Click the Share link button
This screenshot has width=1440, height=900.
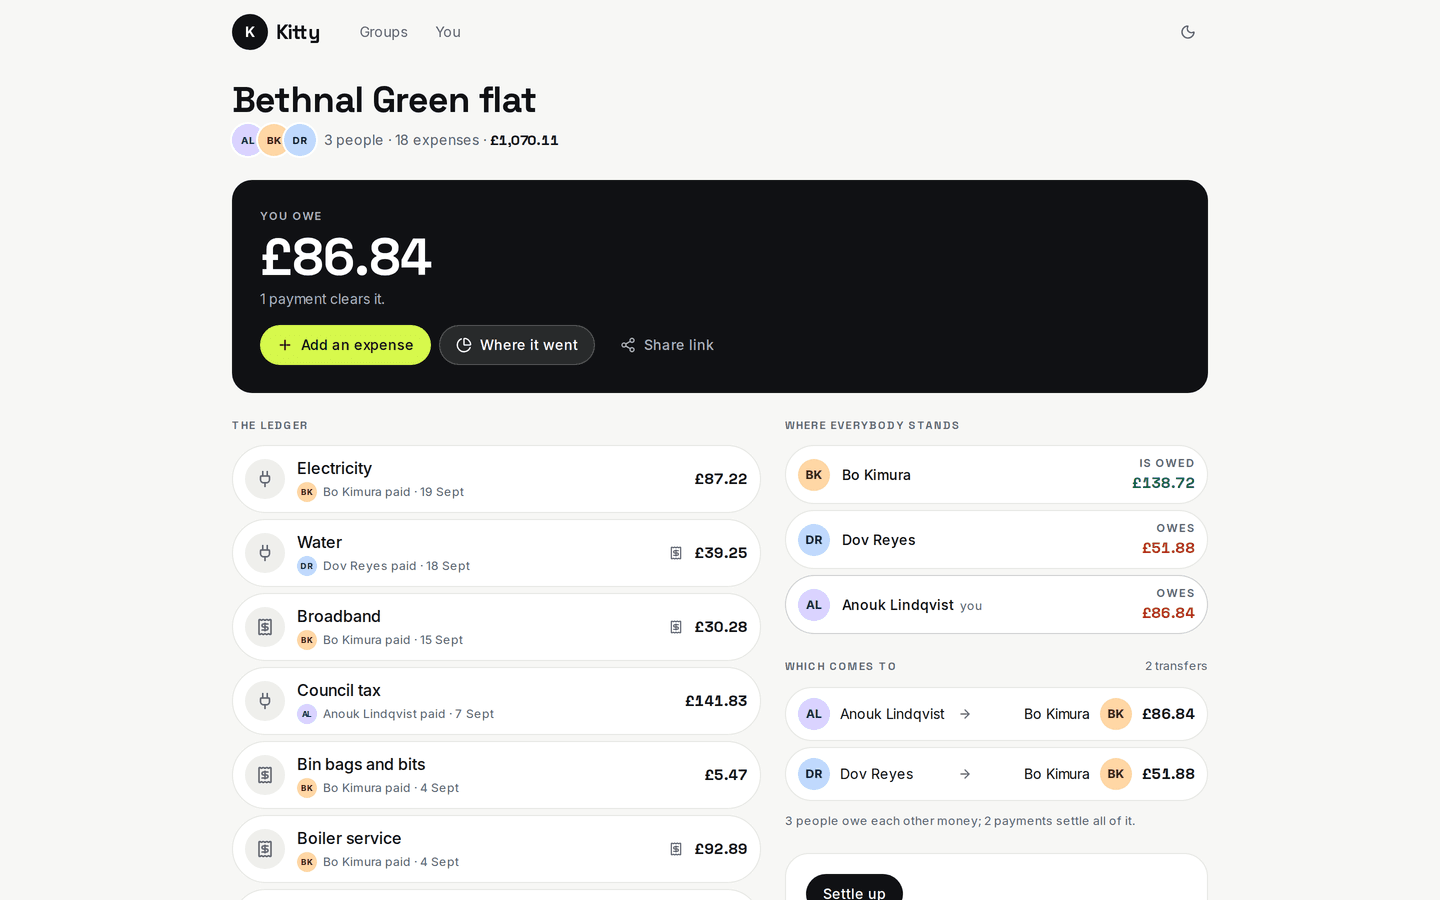667,345
